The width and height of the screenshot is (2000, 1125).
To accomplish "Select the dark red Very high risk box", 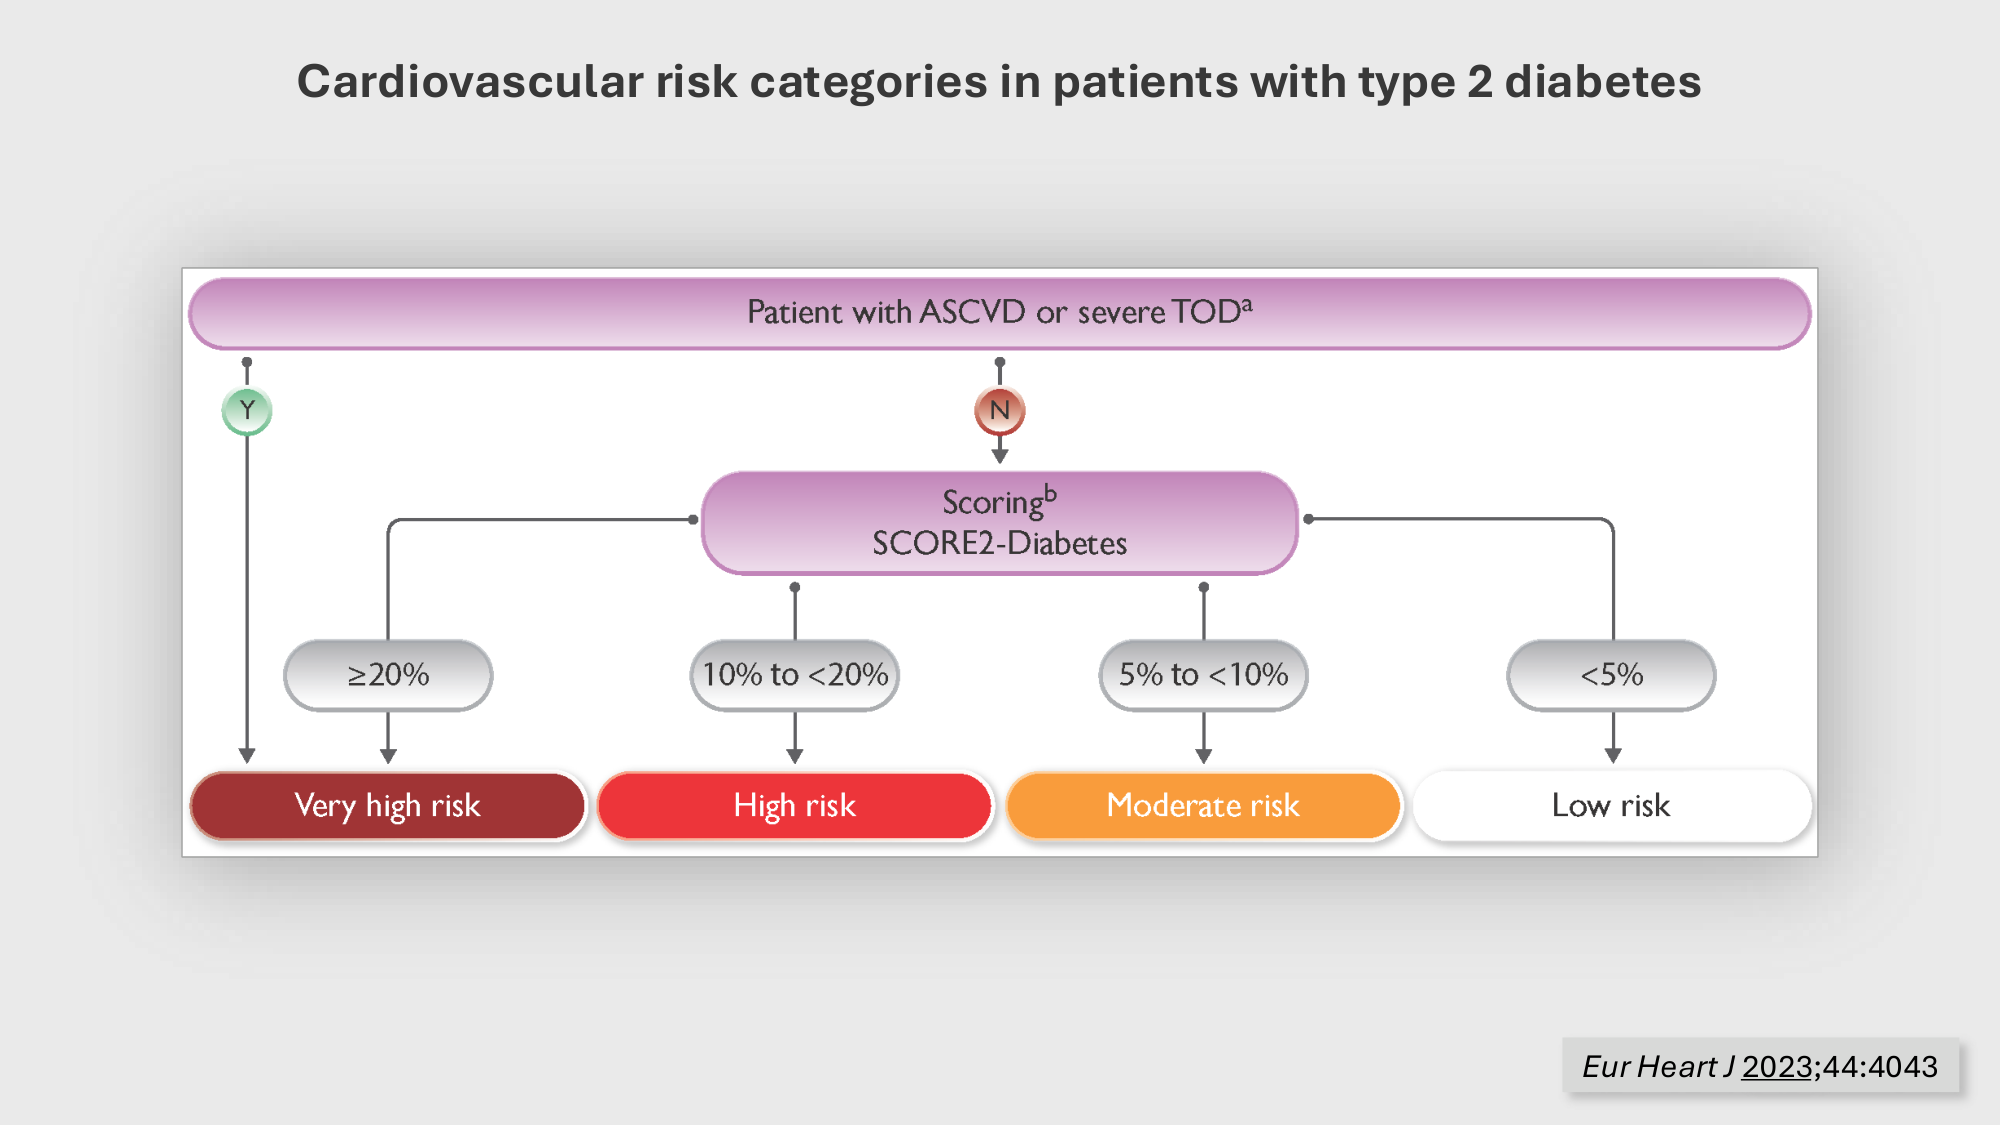I will coord(388,805).
